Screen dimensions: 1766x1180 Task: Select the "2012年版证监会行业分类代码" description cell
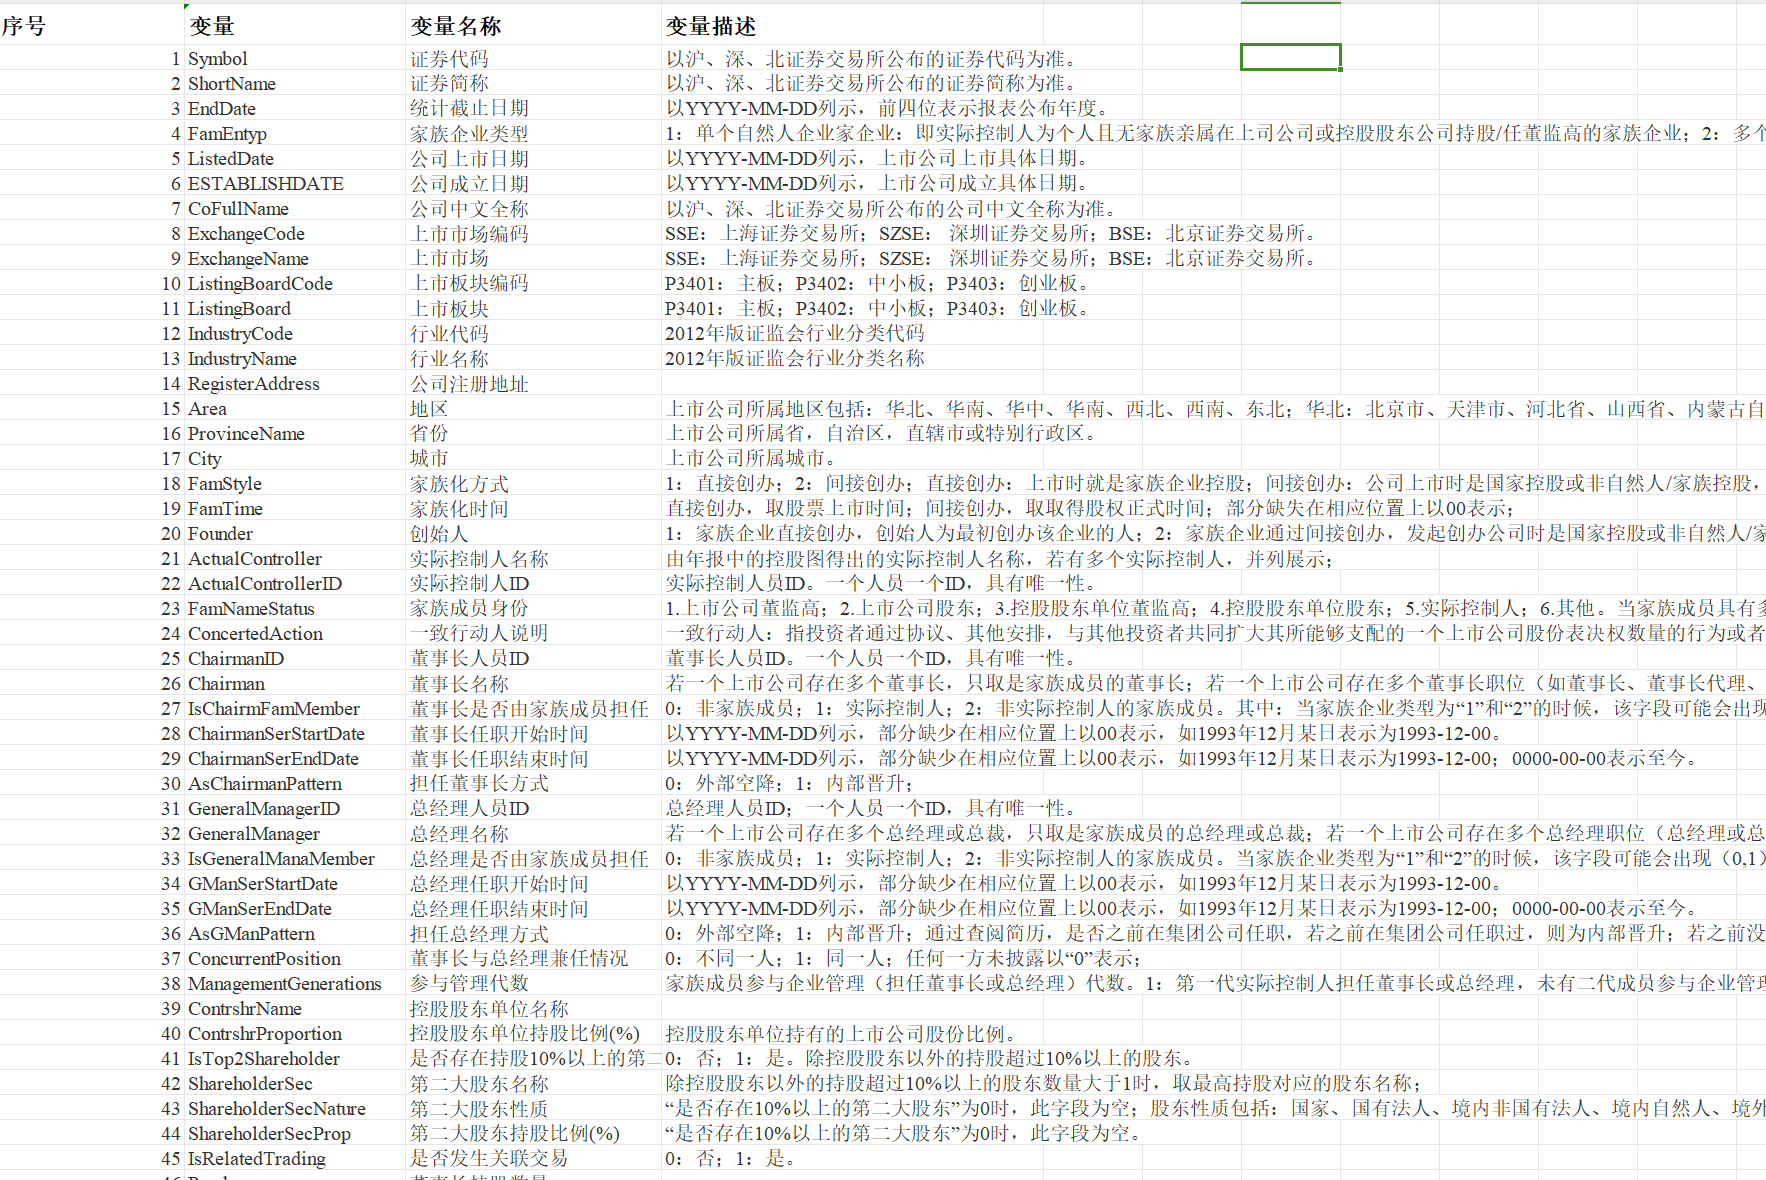click(x=795, y=334)
